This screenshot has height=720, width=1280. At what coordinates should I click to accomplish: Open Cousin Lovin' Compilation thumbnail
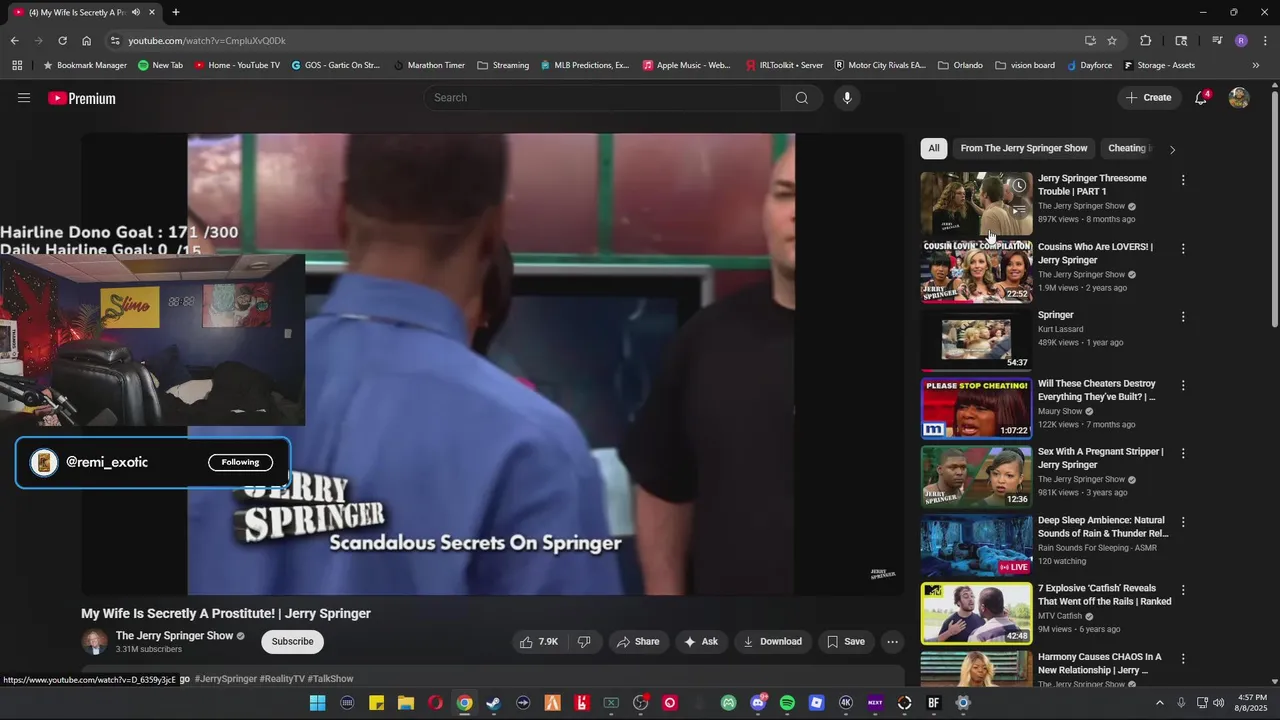tap(976, 271)
